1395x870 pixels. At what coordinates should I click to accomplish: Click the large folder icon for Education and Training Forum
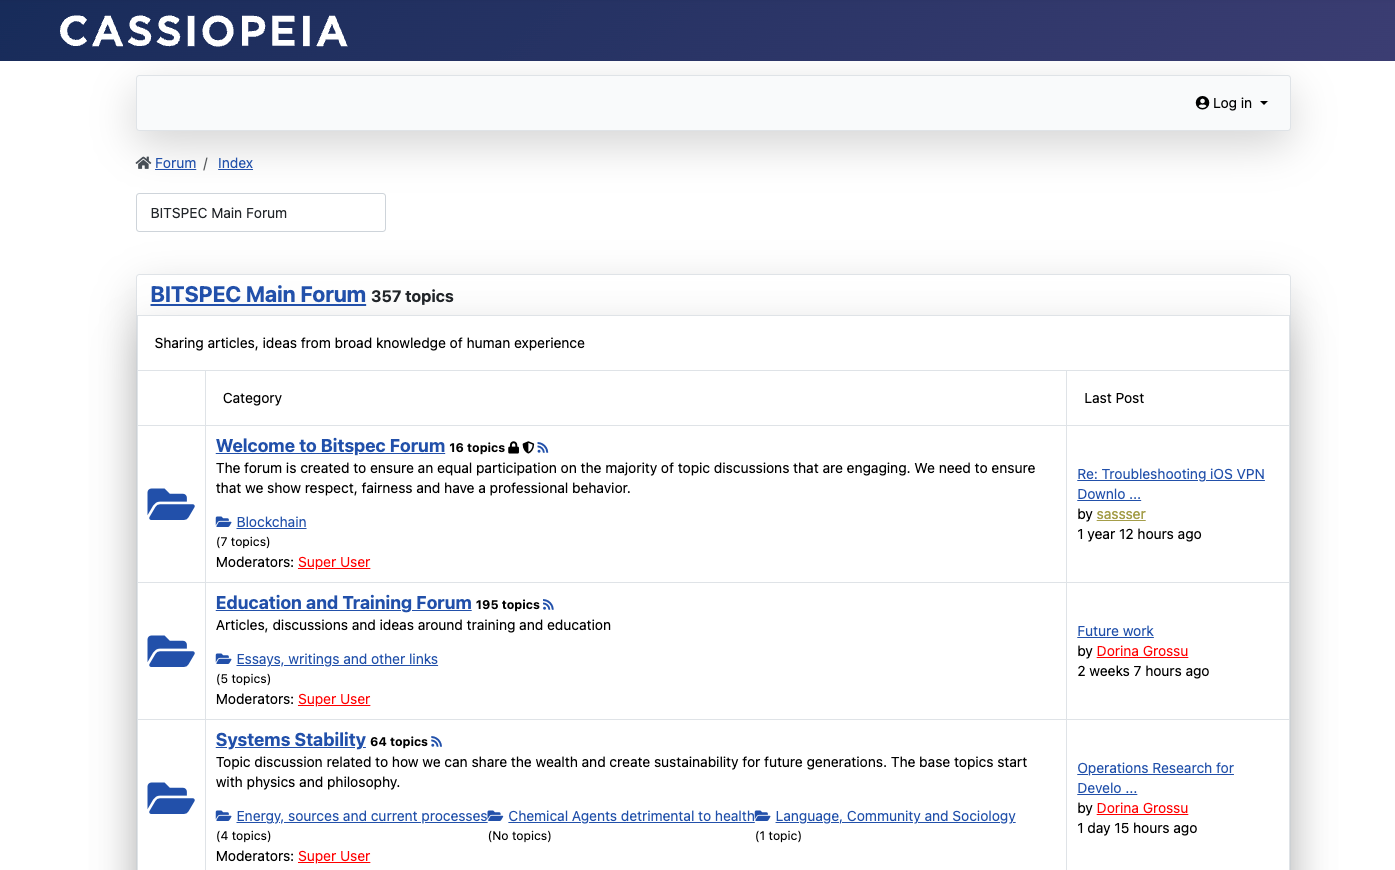point(171,651)
